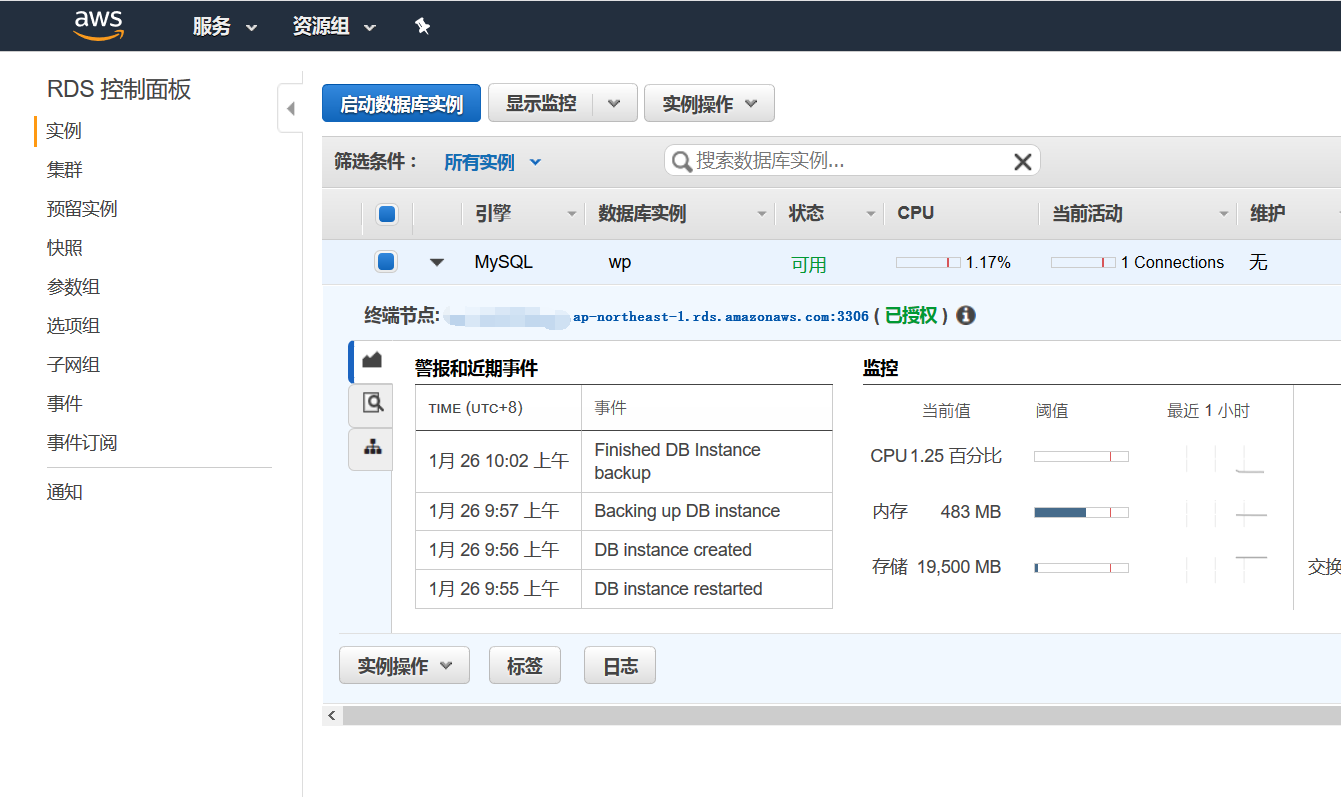
Task: Click the DB instance restarted event
Action: (678, 589)
